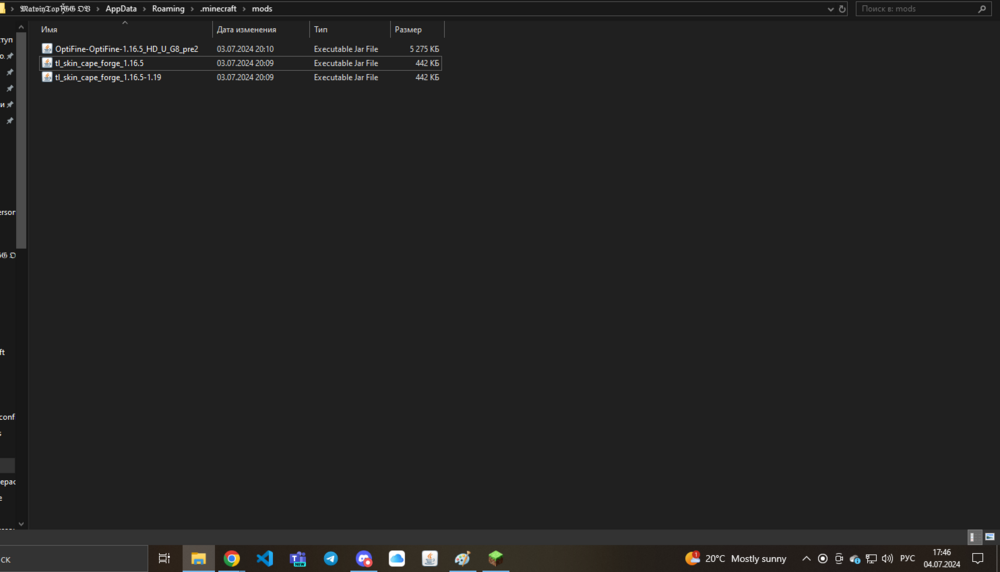1000x572 pixels.
Task: Click the 442 КБ size of tl_skin_cape_forge_1.16.5-1.19
Action: pos(427,77)
